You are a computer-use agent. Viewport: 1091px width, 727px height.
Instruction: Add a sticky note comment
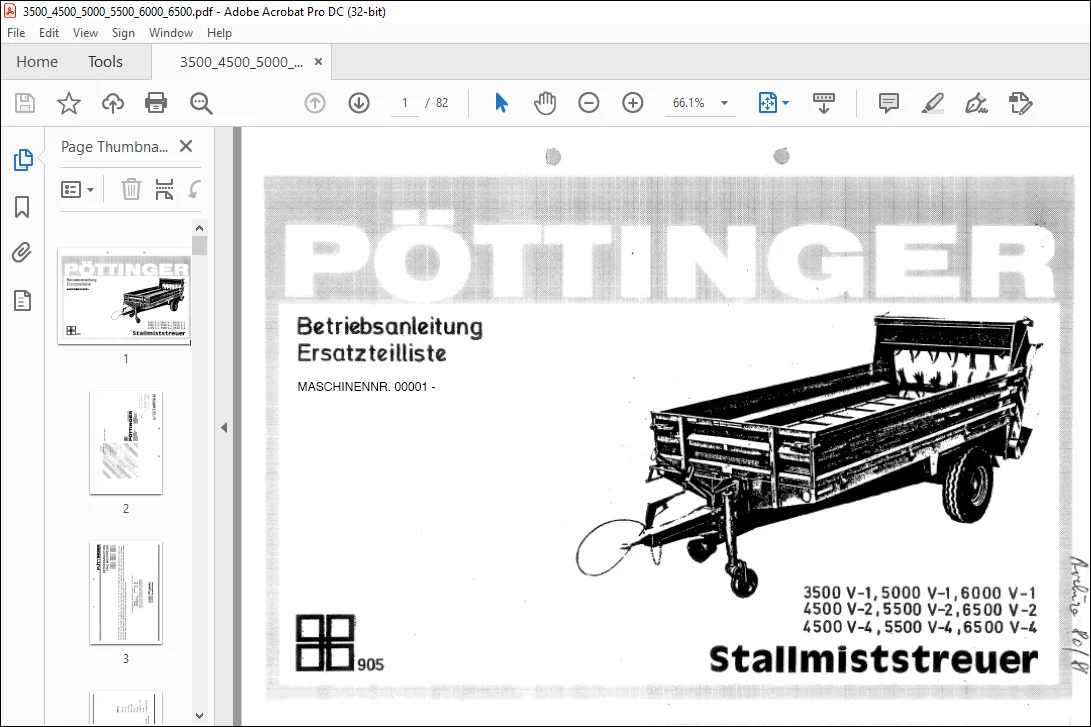click(x=889, y=103)
